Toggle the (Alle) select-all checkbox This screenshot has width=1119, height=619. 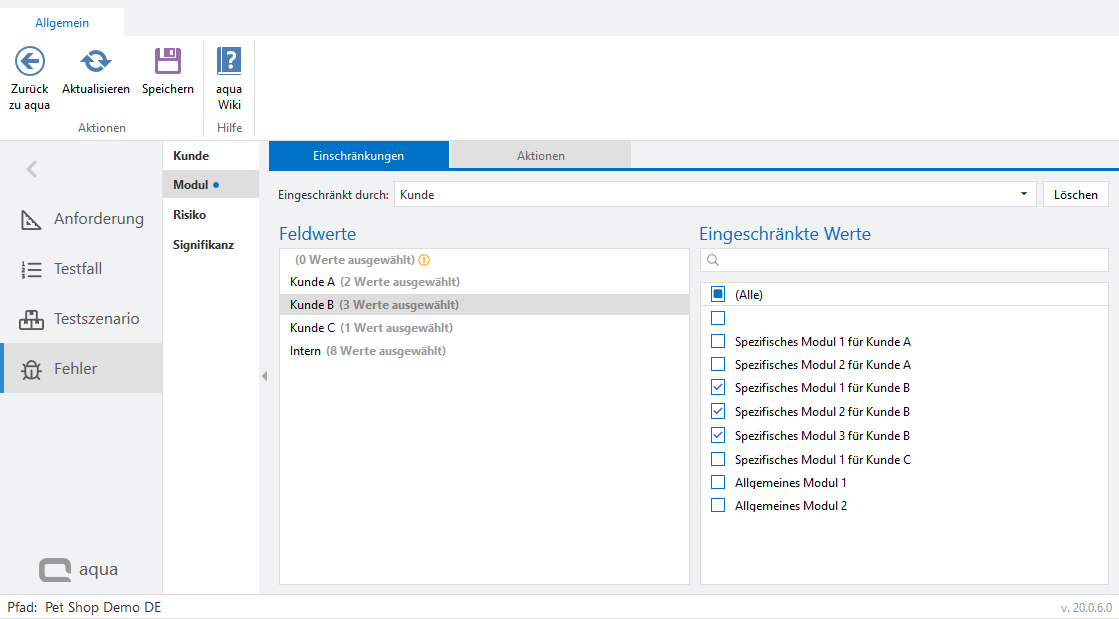(718, 294)
